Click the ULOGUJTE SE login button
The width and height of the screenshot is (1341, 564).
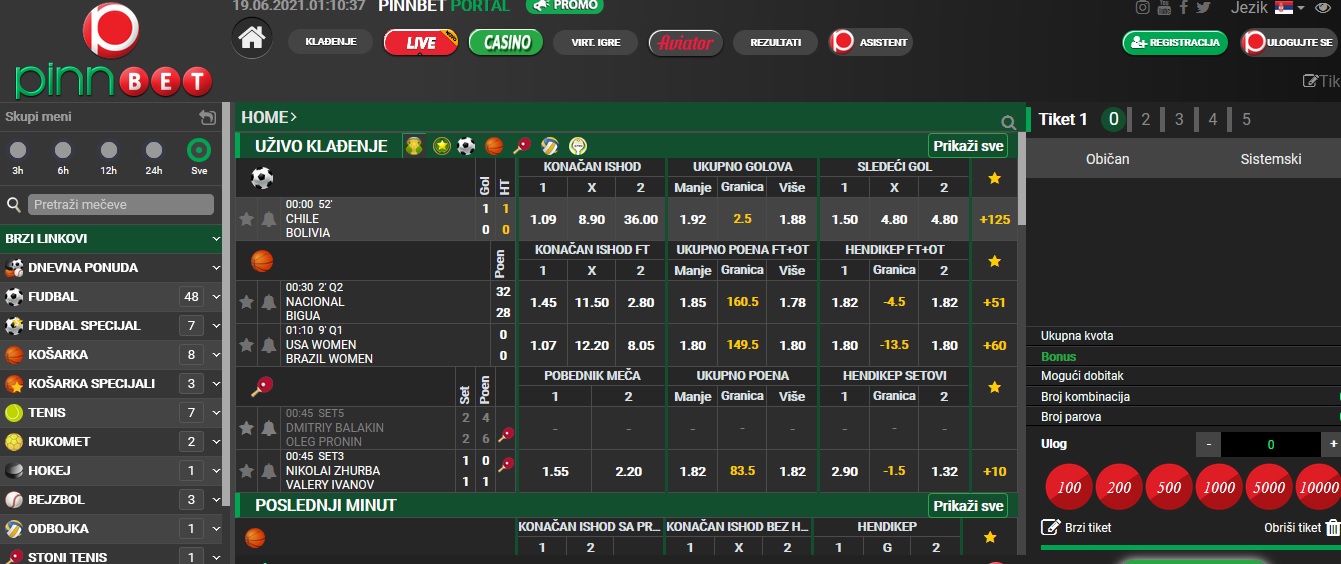[1287, 42]
